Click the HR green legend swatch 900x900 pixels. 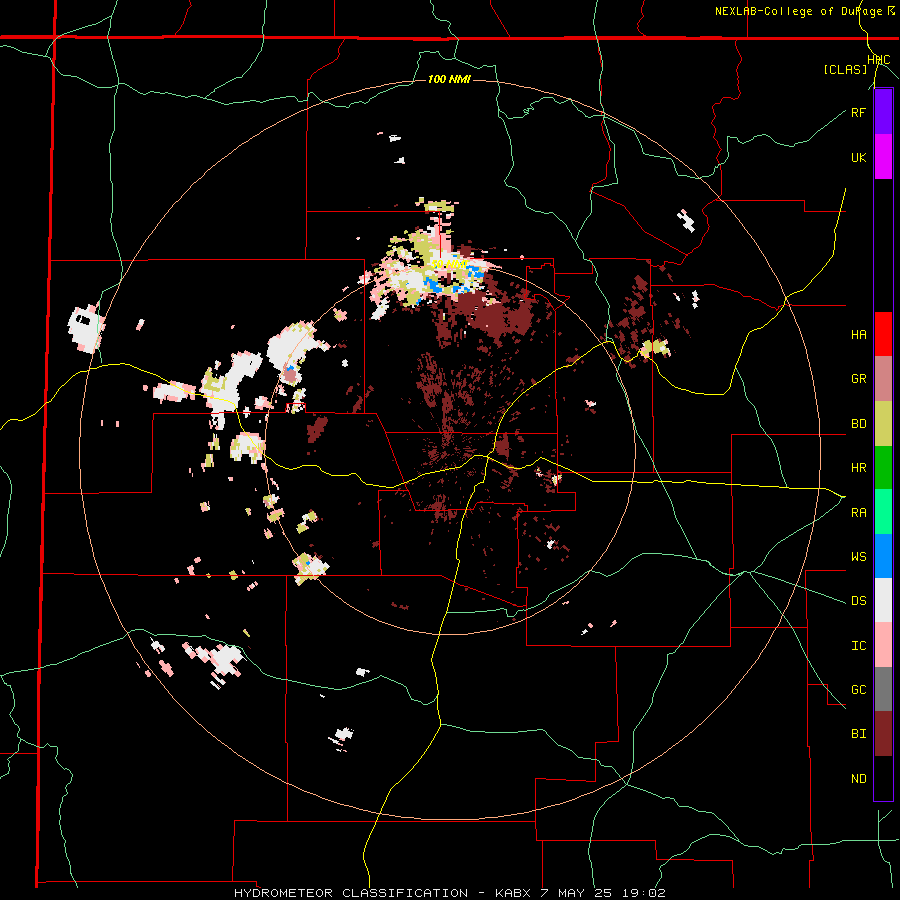[883, 467]
